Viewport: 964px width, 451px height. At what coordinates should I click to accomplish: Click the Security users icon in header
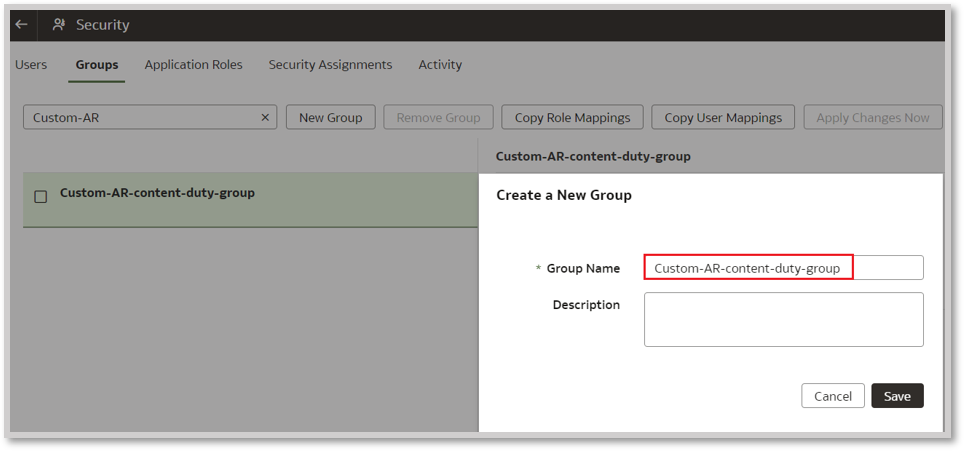coord(59,24)
